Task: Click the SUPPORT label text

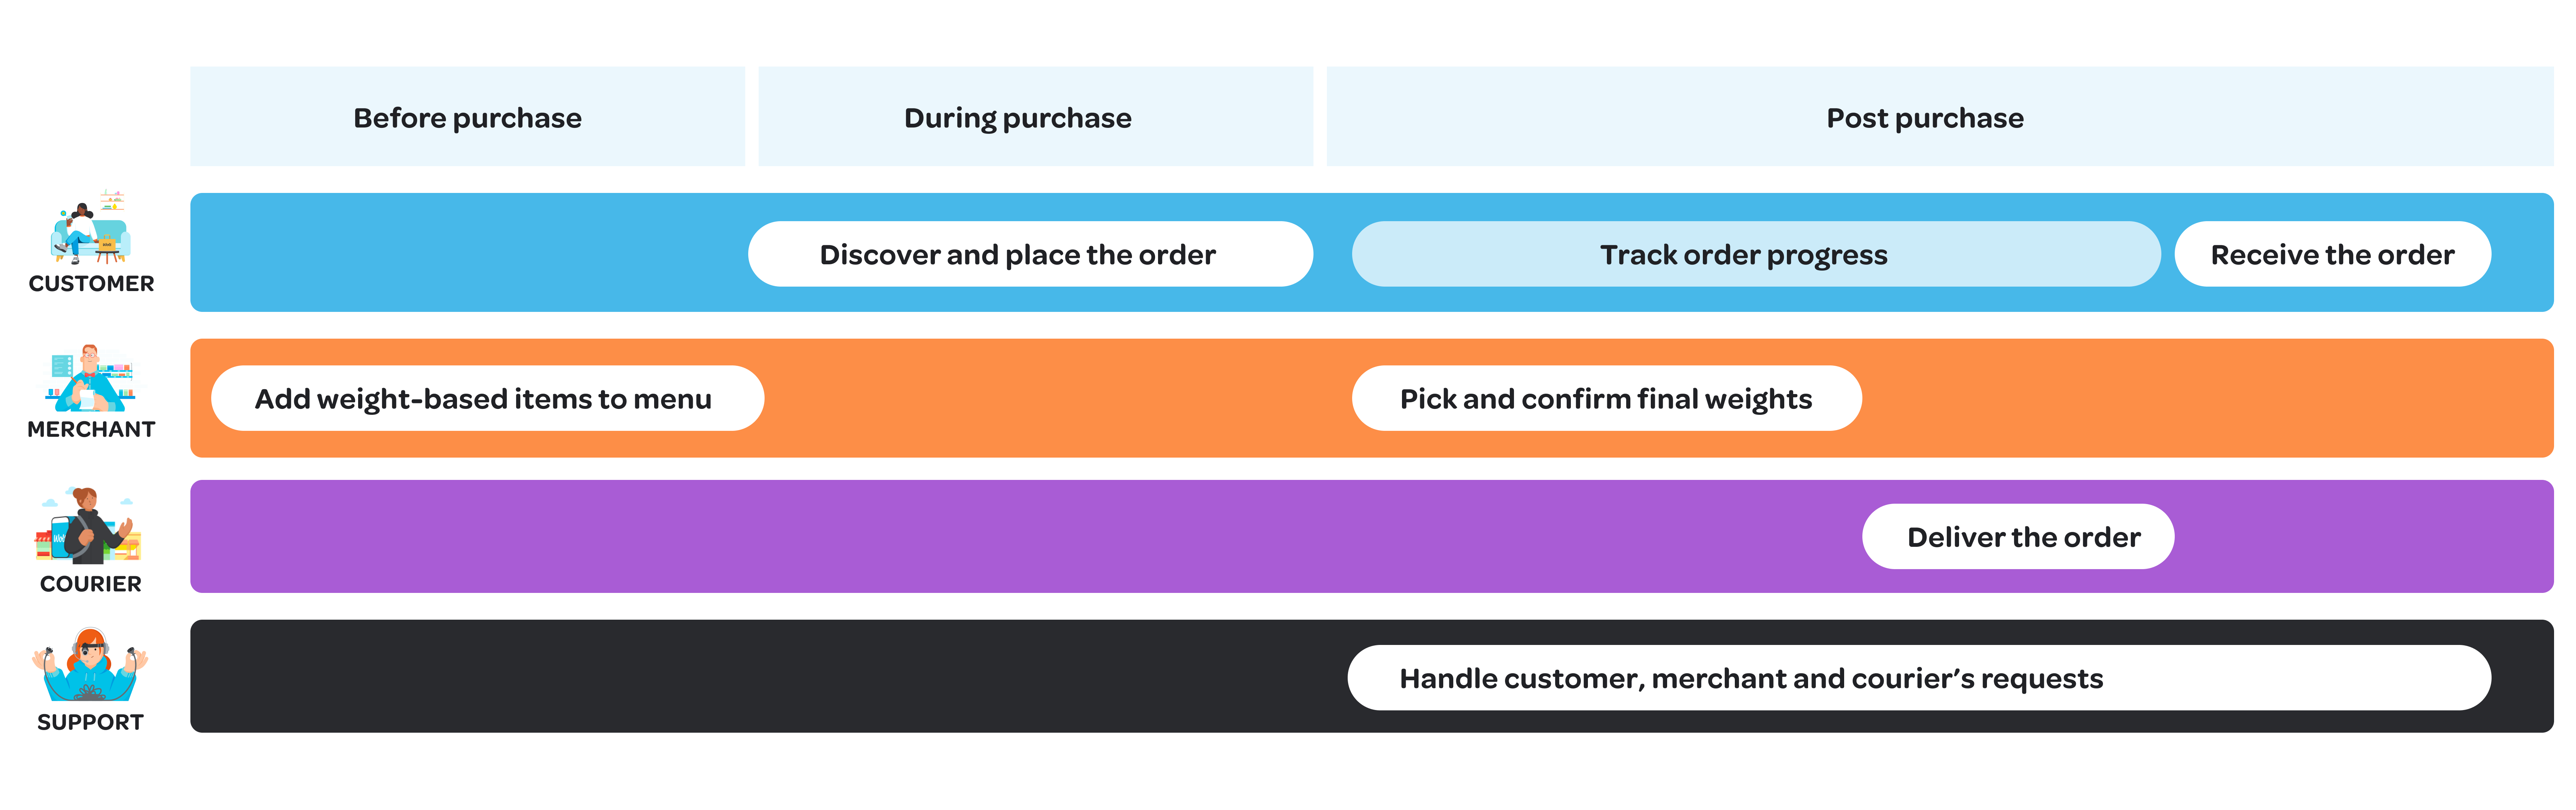Action: pyautogui.click(x=91, y=722)
